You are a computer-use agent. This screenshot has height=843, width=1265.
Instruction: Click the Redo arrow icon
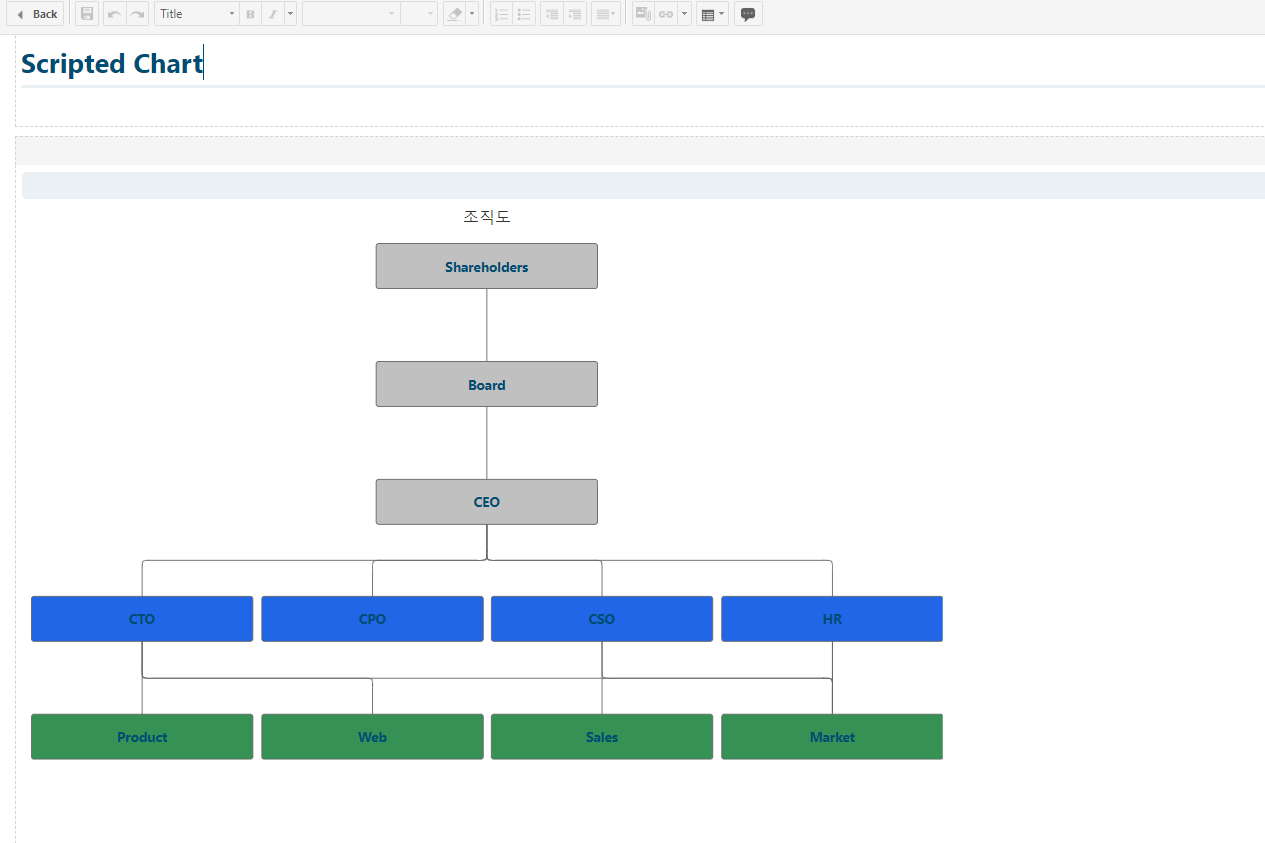[x=137, y=14]
